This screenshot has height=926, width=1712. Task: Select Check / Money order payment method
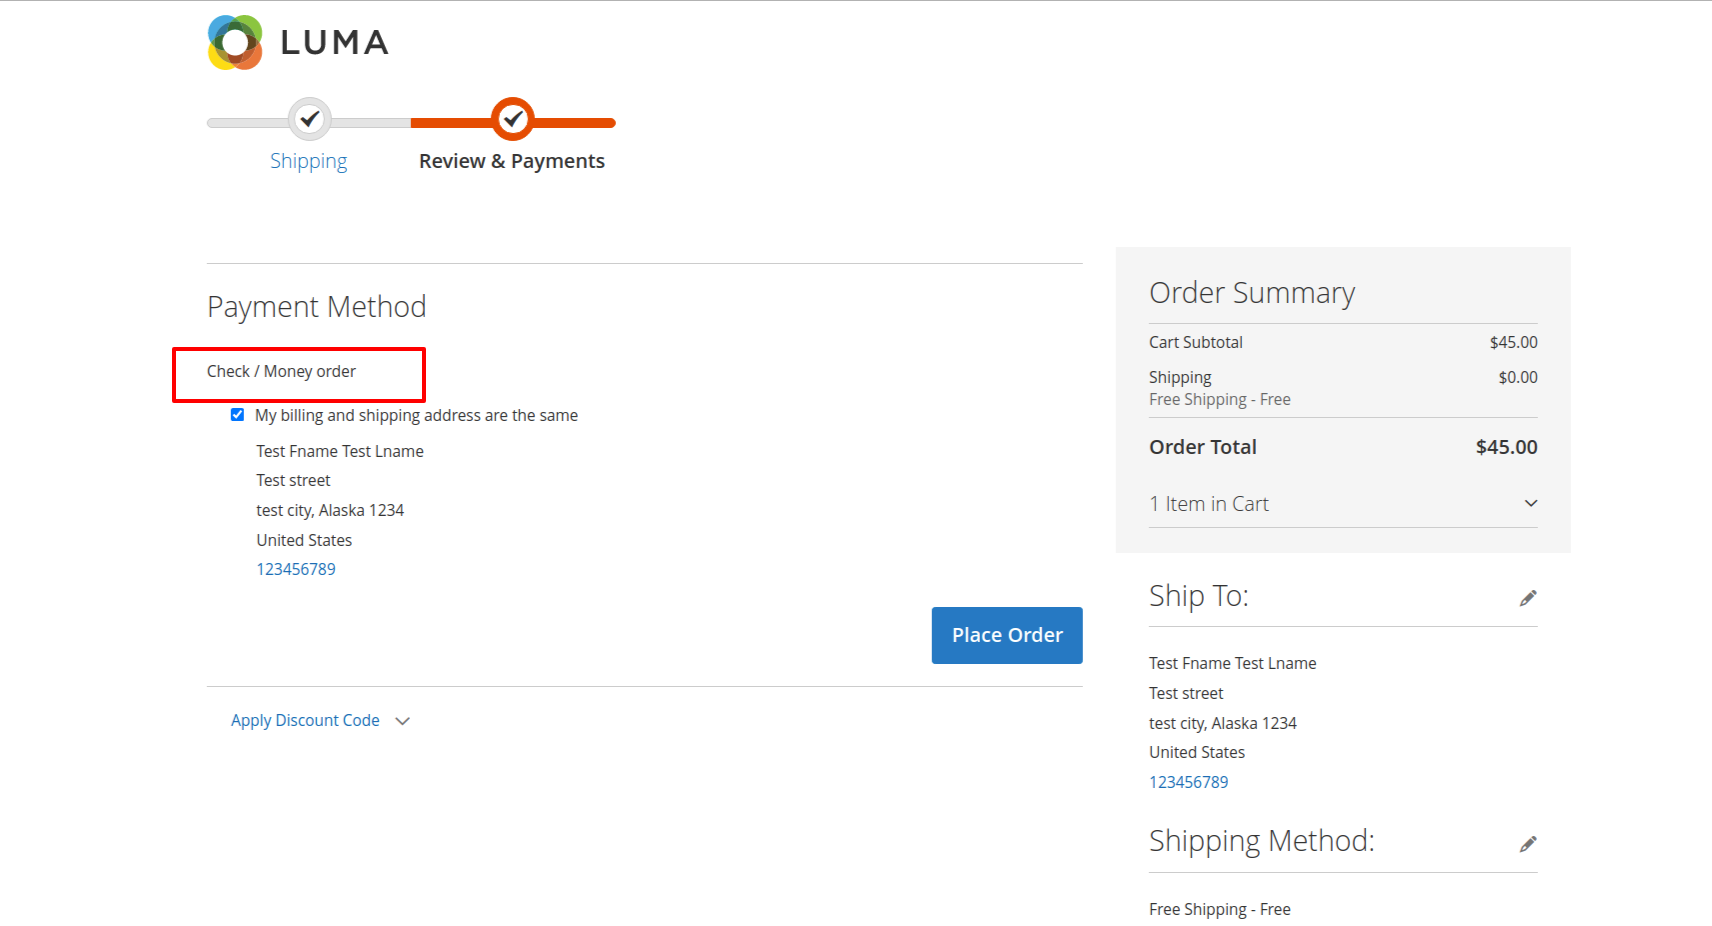click(281, 371)
